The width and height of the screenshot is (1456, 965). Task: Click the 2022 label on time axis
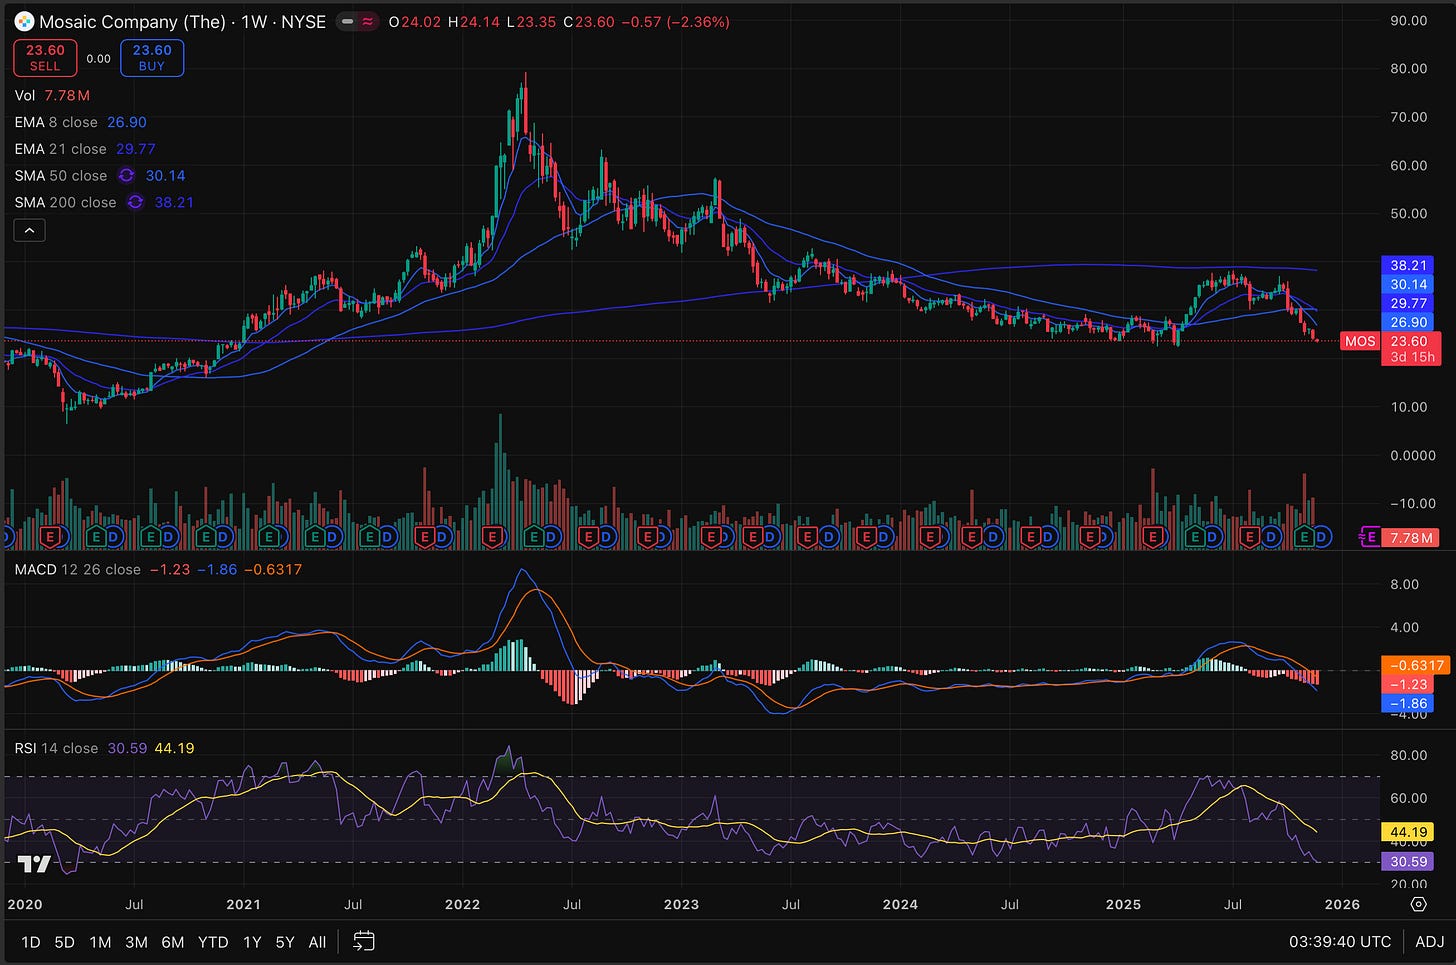pyautogui.click(x=462, y=904)
